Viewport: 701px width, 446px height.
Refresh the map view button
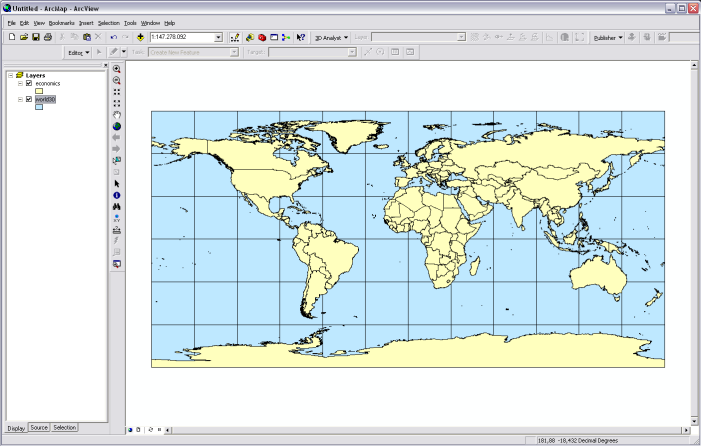click(151, 430)
